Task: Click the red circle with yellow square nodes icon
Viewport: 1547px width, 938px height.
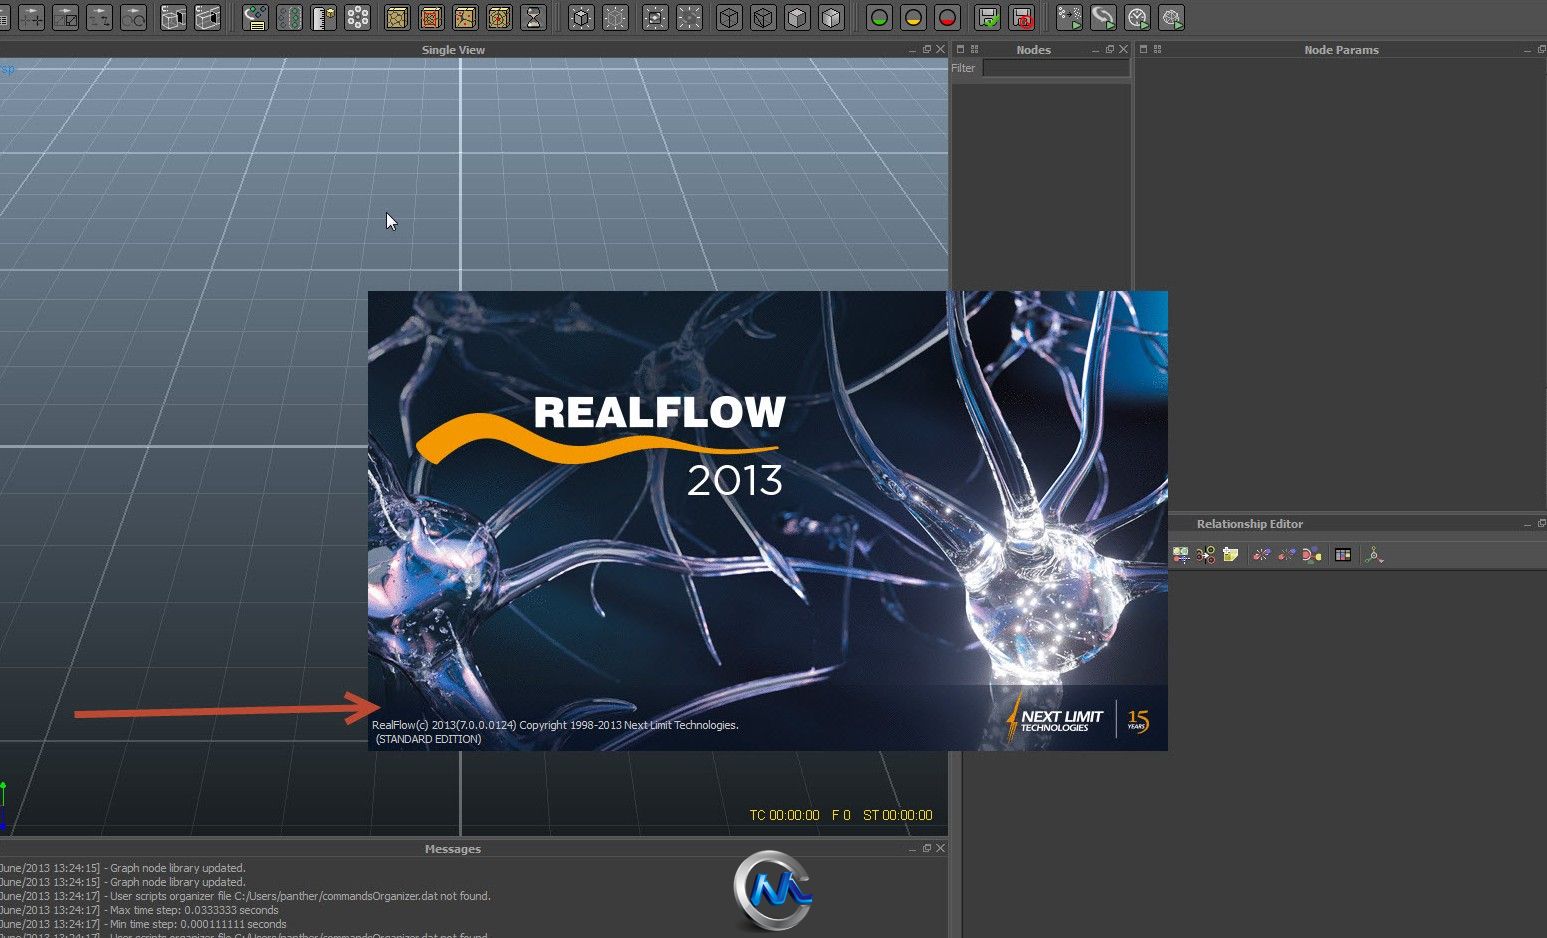Action: coord(1311,555)
